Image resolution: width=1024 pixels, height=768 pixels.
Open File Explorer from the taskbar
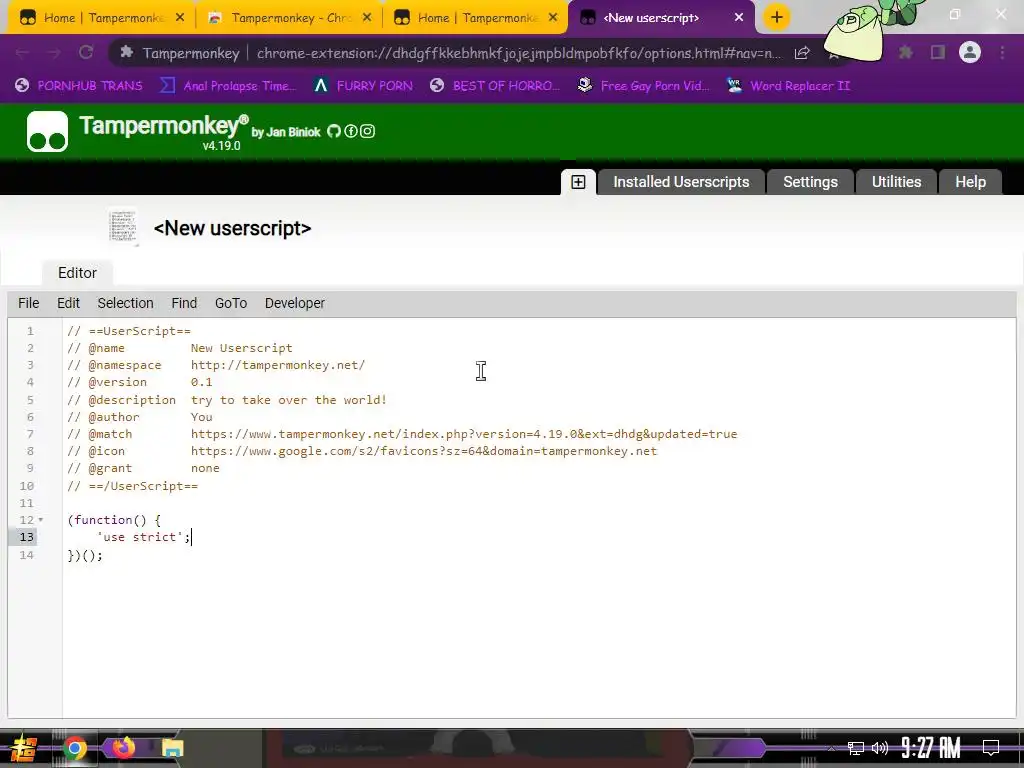[x=172, y=748]
